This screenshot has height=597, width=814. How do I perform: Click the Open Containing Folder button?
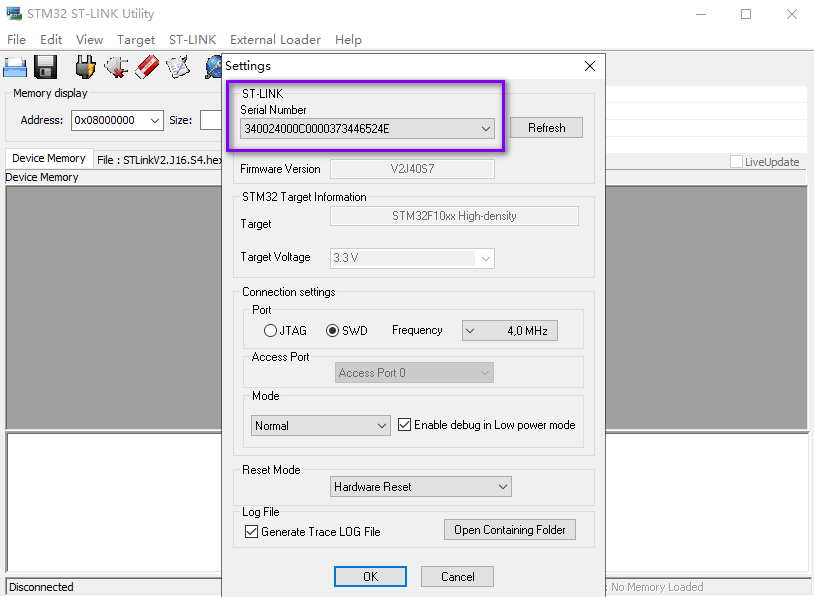click(x=510, y=530)
